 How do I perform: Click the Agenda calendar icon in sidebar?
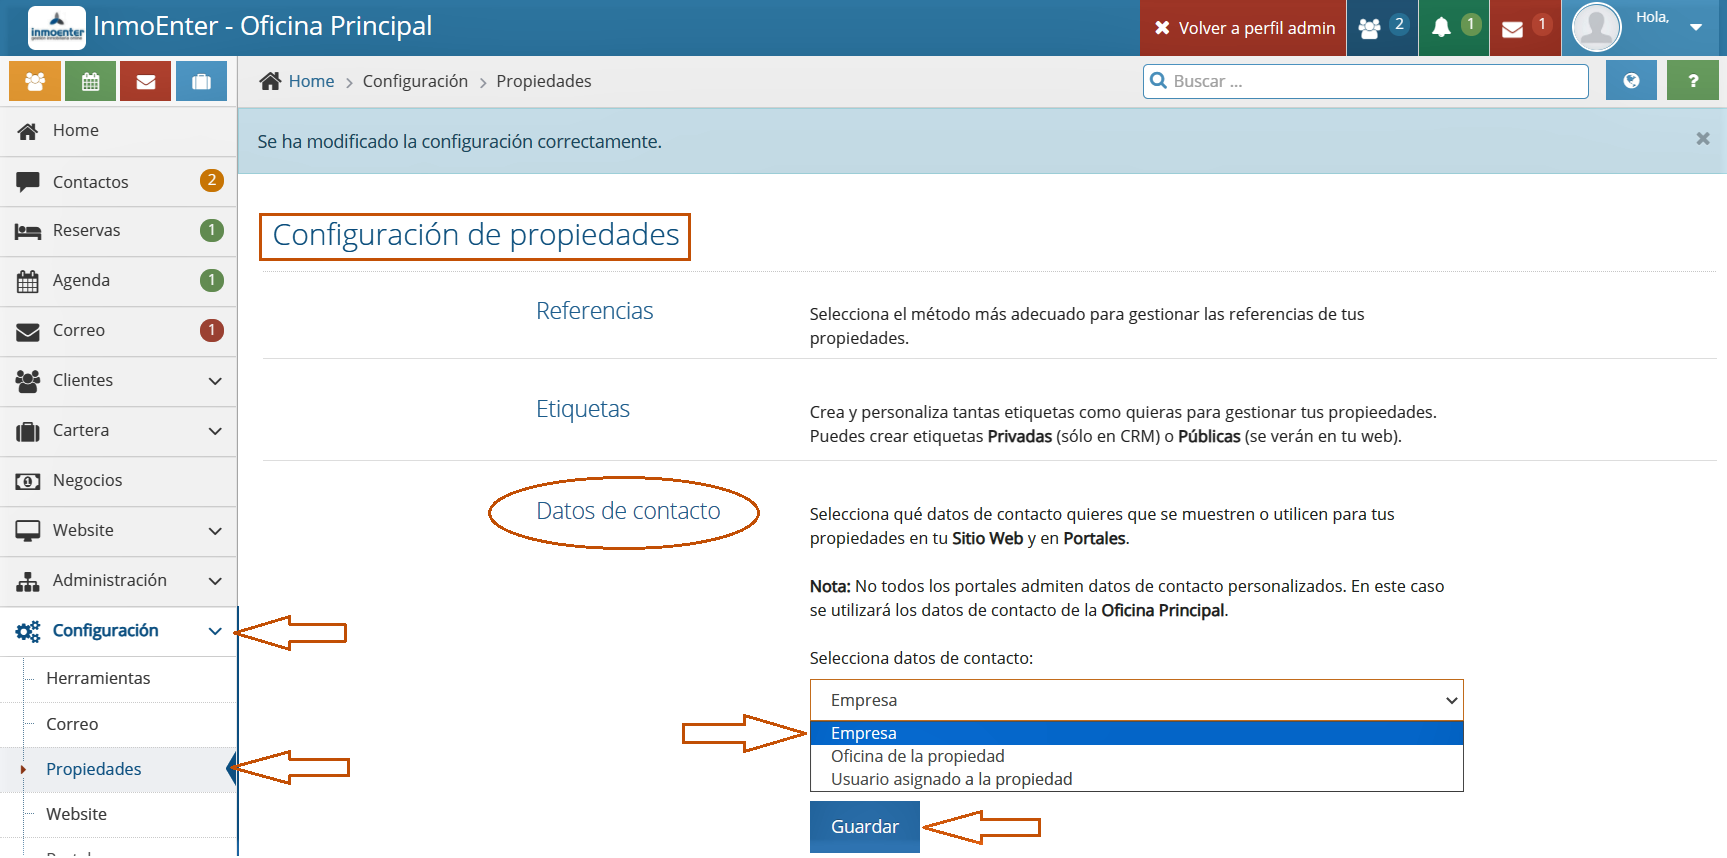tap(28, 281)
